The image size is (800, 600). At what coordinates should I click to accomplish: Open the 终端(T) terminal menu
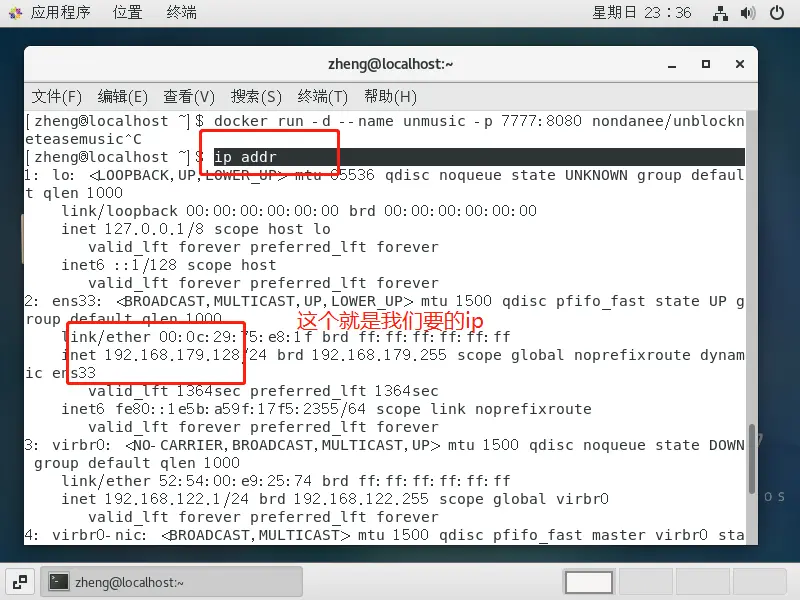coord(322,96)
